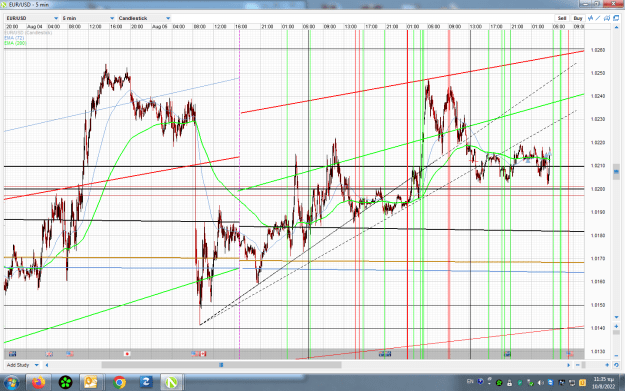Click the Aug 04 date label
This screenshot has height=391, width=625.
point(35,27)
